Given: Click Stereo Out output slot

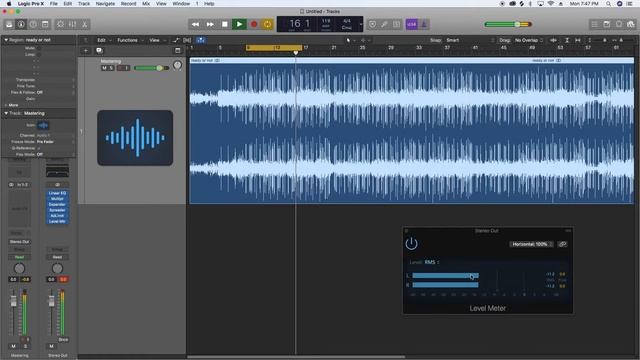Looking at the screenshot, I should pos(19,242).
